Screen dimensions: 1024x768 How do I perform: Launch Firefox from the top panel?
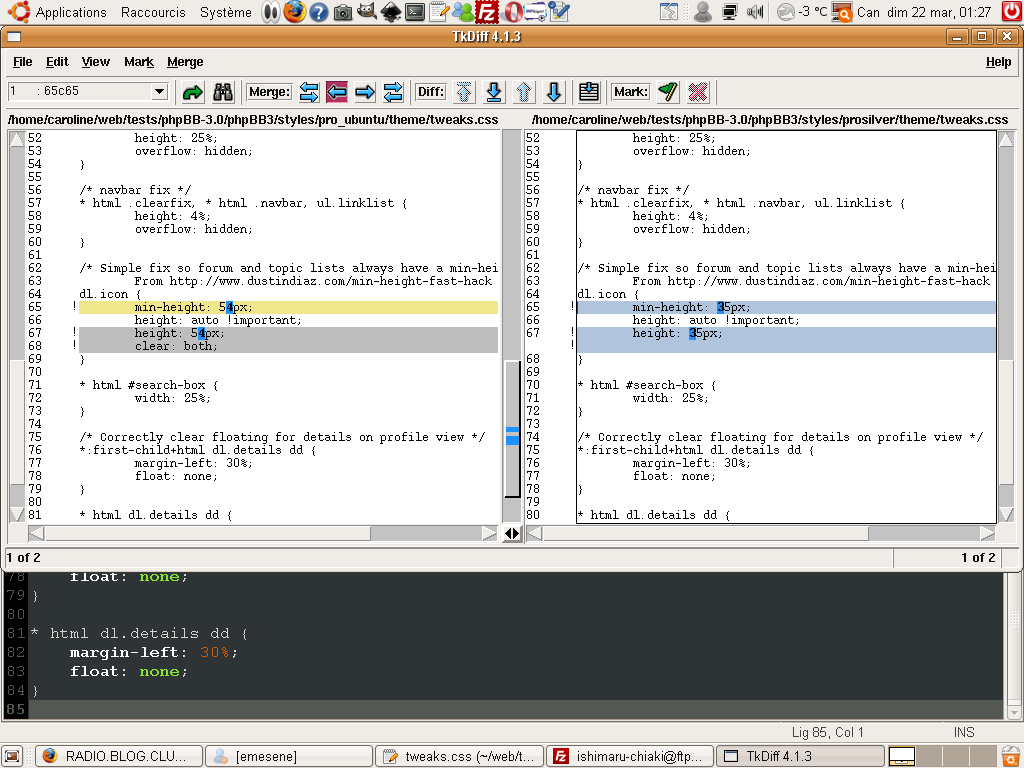[294, 12]
